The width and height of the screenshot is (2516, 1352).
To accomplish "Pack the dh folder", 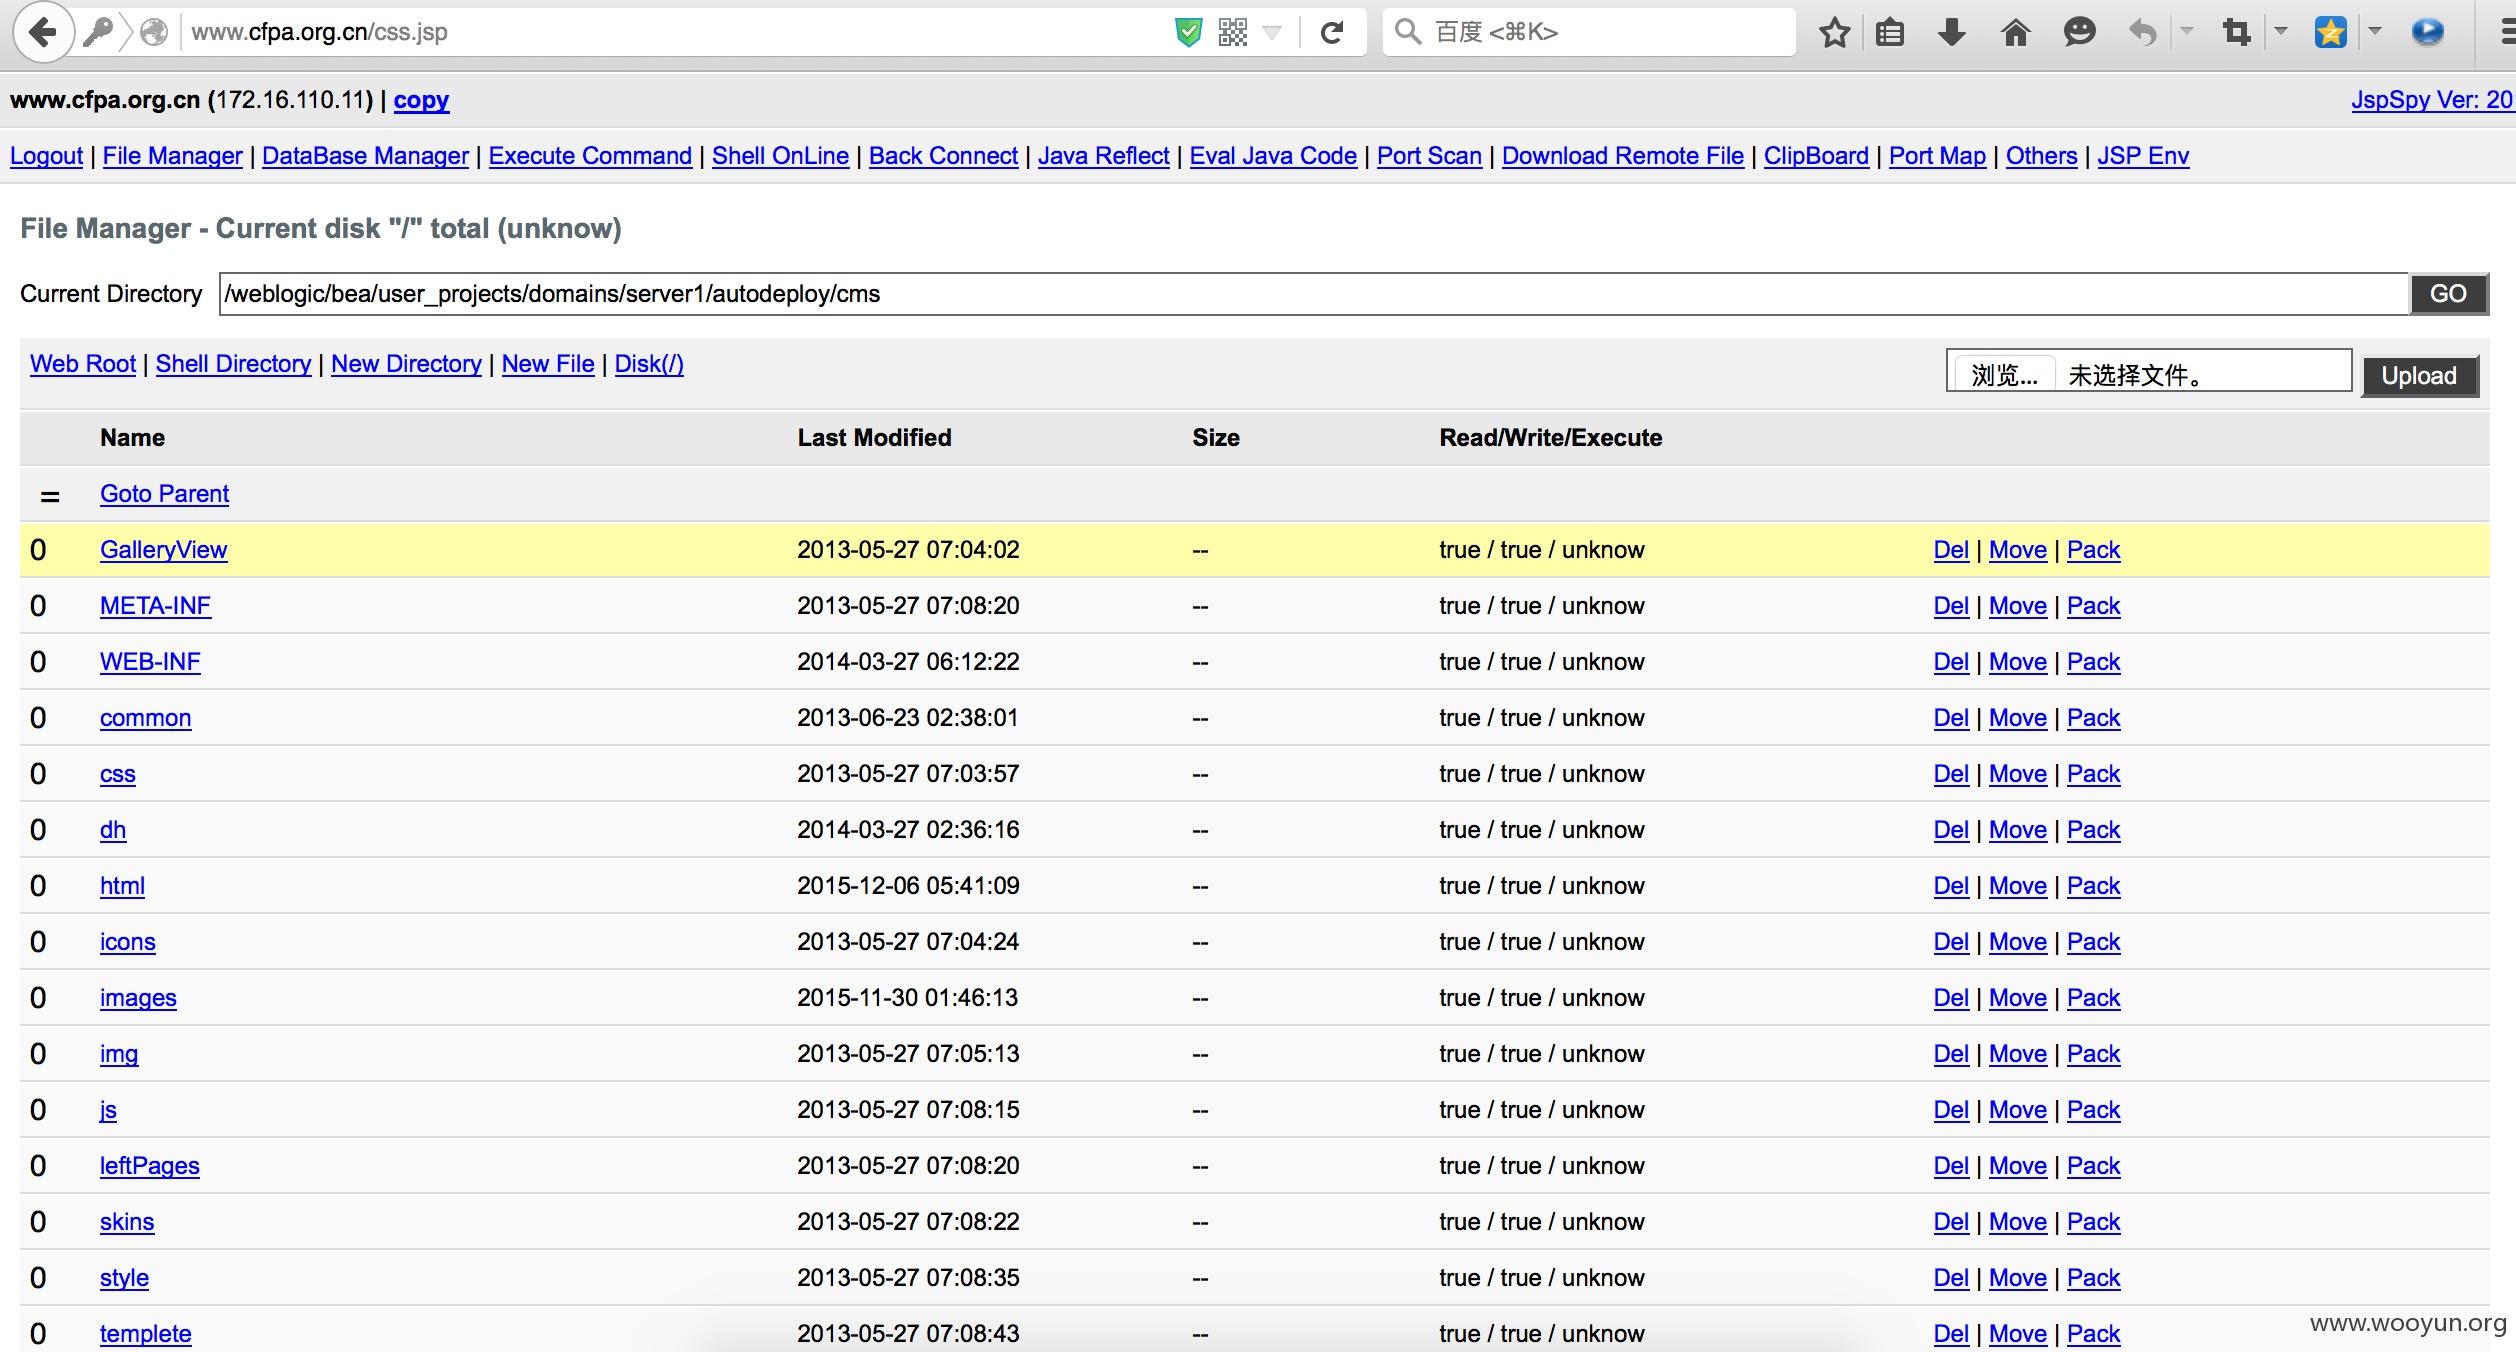I will [2094, 830].
